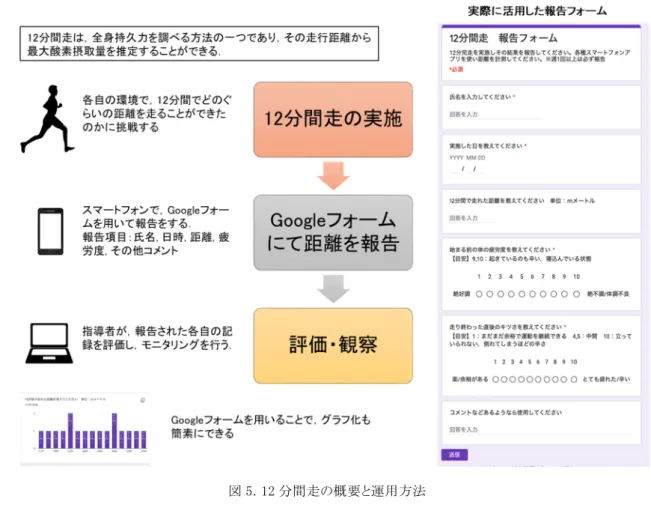Focus the name answer field under 氏名を入力してください

point(495,115)
